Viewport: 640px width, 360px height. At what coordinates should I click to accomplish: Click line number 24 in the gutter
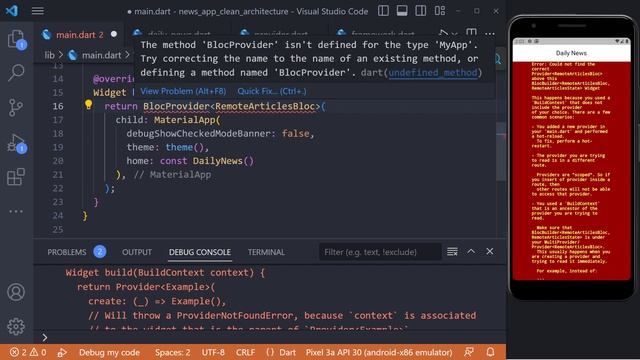coord(58,216)
